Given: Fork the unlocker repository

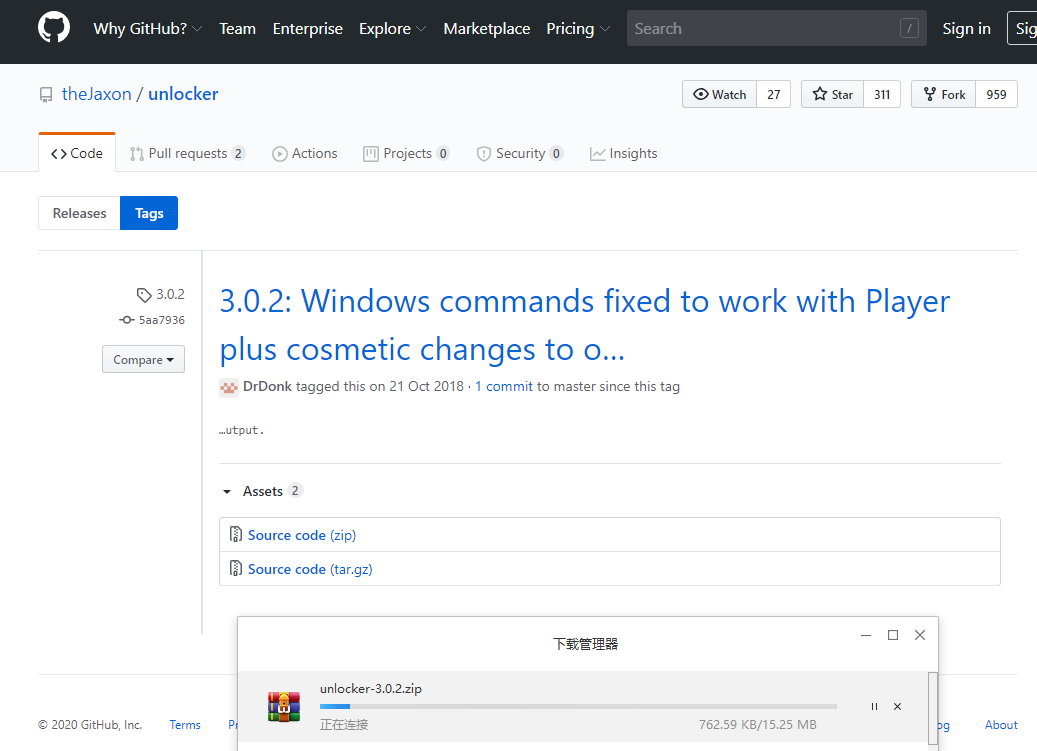Looking at the screenshot, I should coord(944,94).
